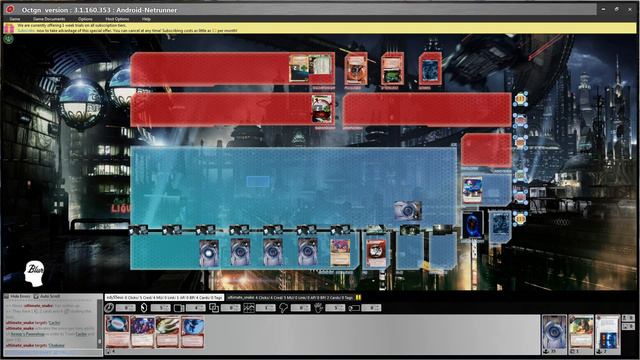Click the green token marker on the right edge
The image size is (640, 360).
point(520,176)
